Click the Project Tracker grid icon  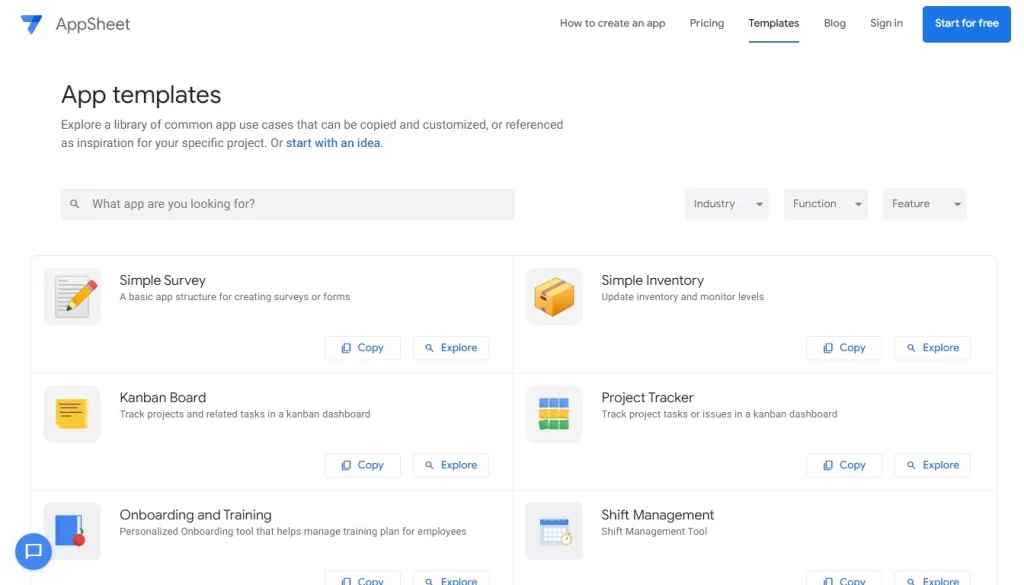click(554, 414)
